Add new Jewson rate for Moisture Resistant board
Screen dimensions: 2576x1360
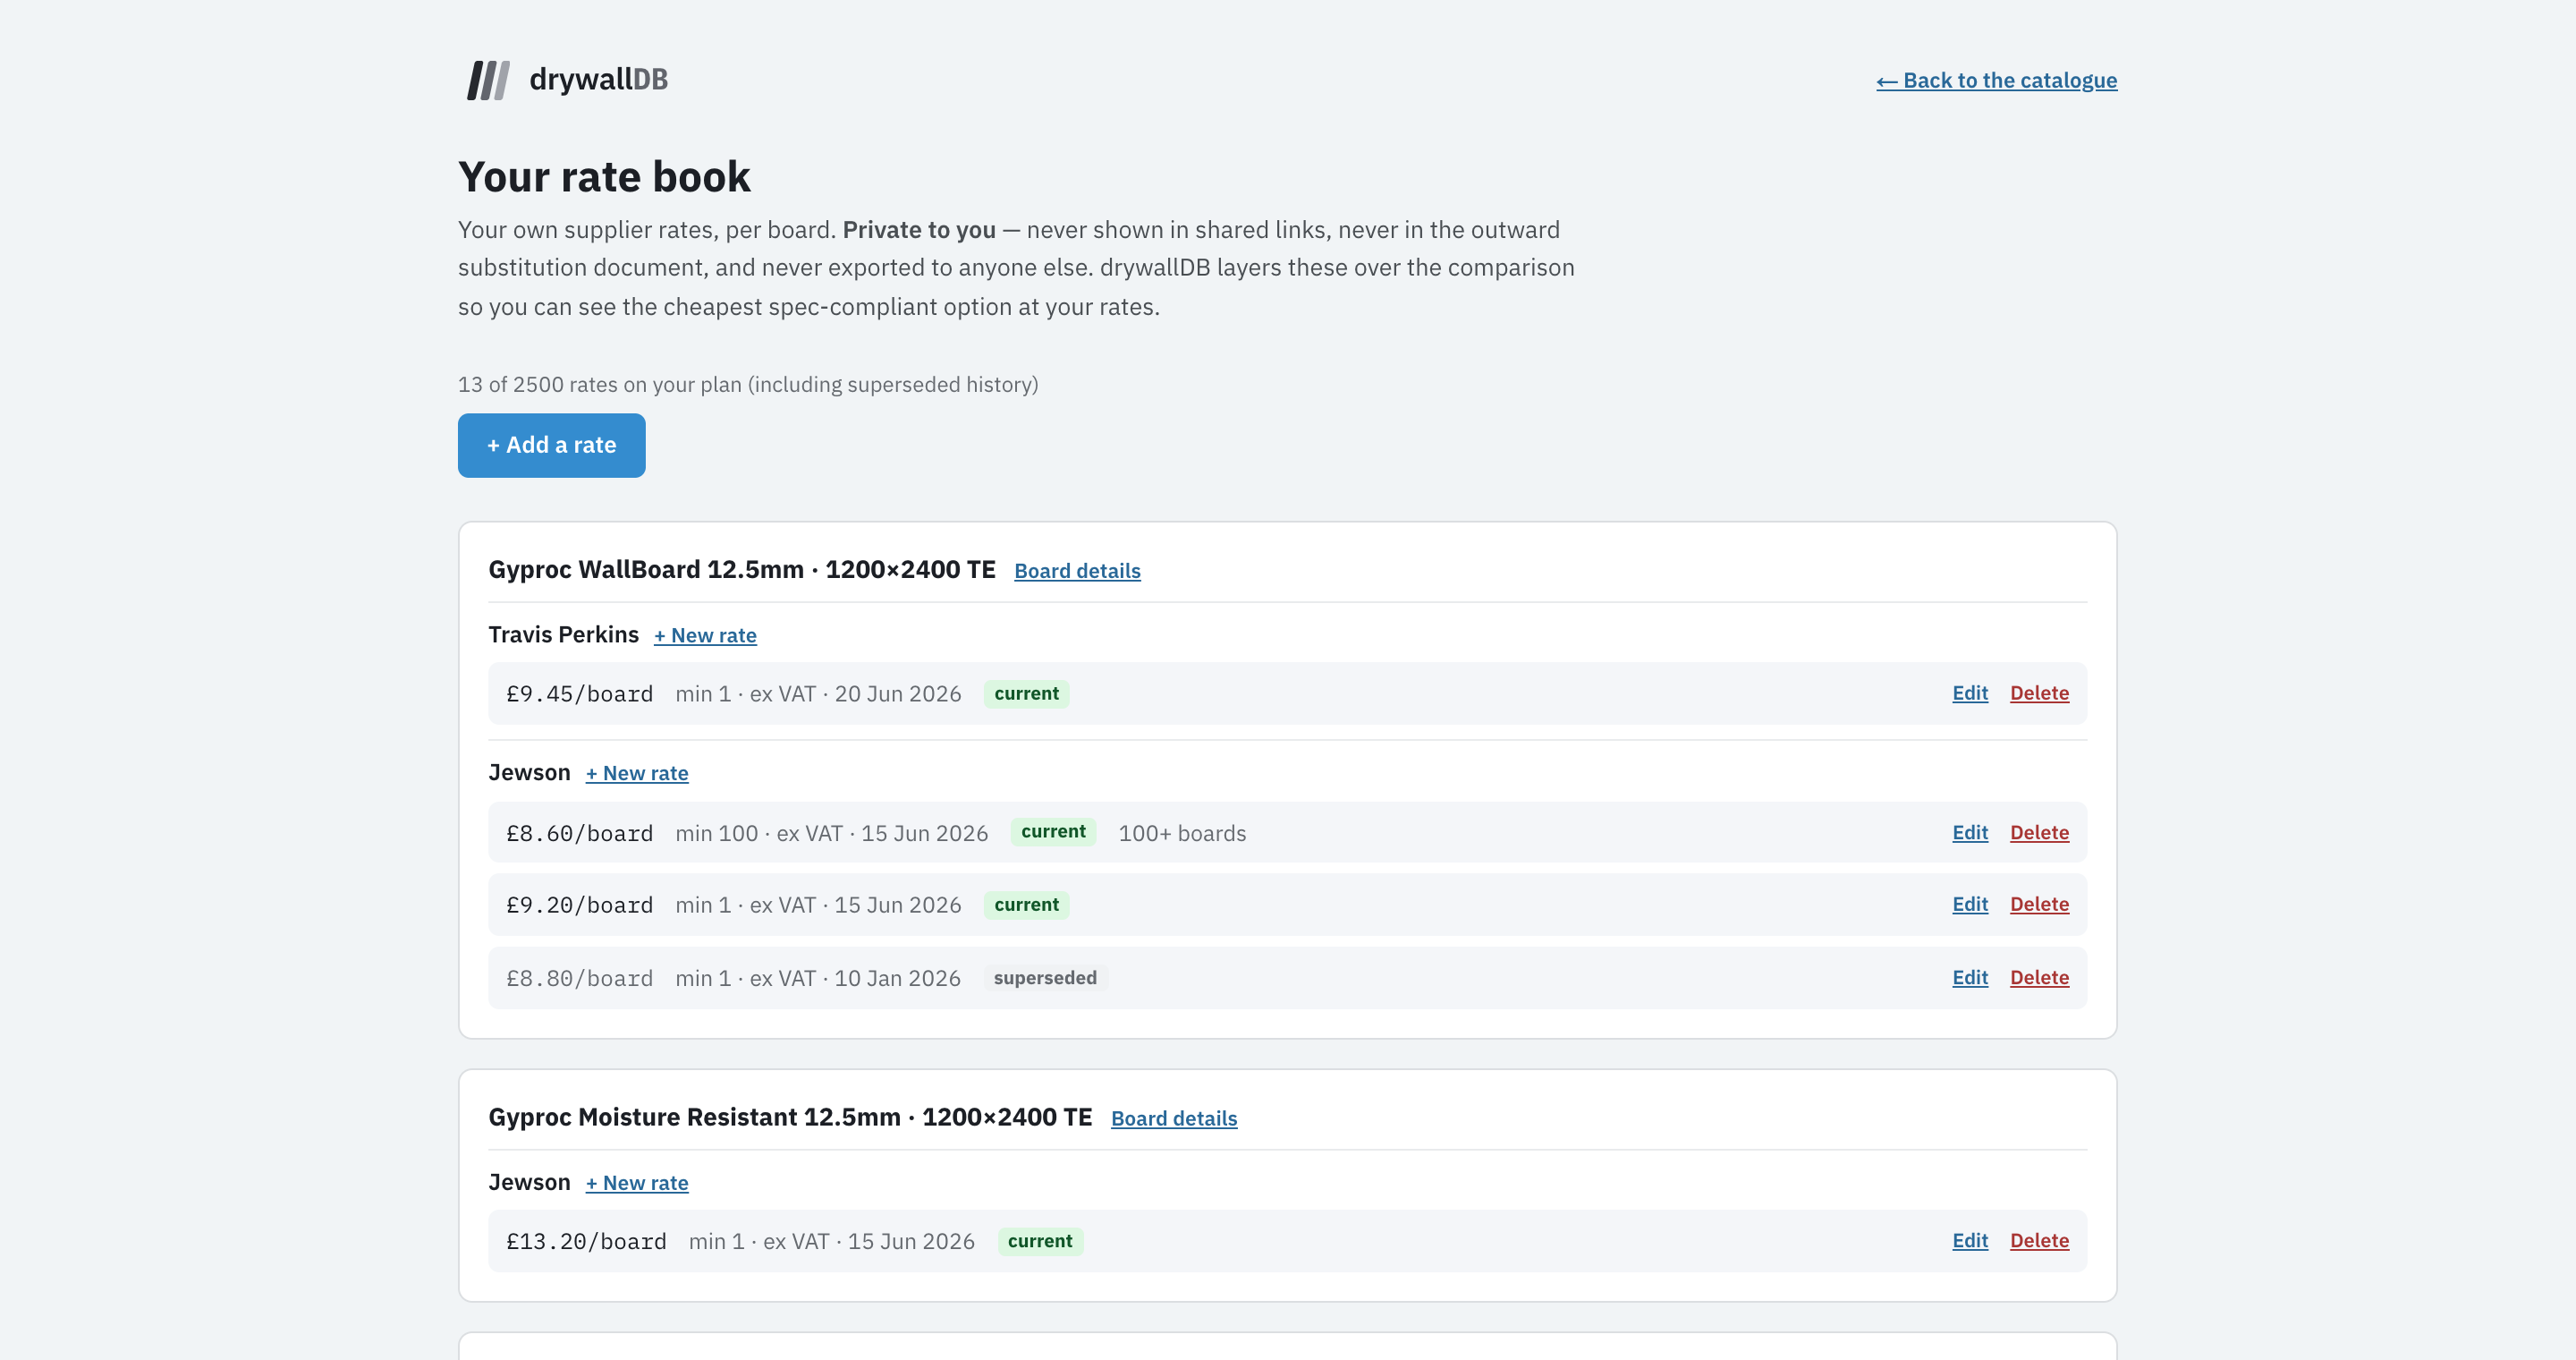(x=637, y=1183)
